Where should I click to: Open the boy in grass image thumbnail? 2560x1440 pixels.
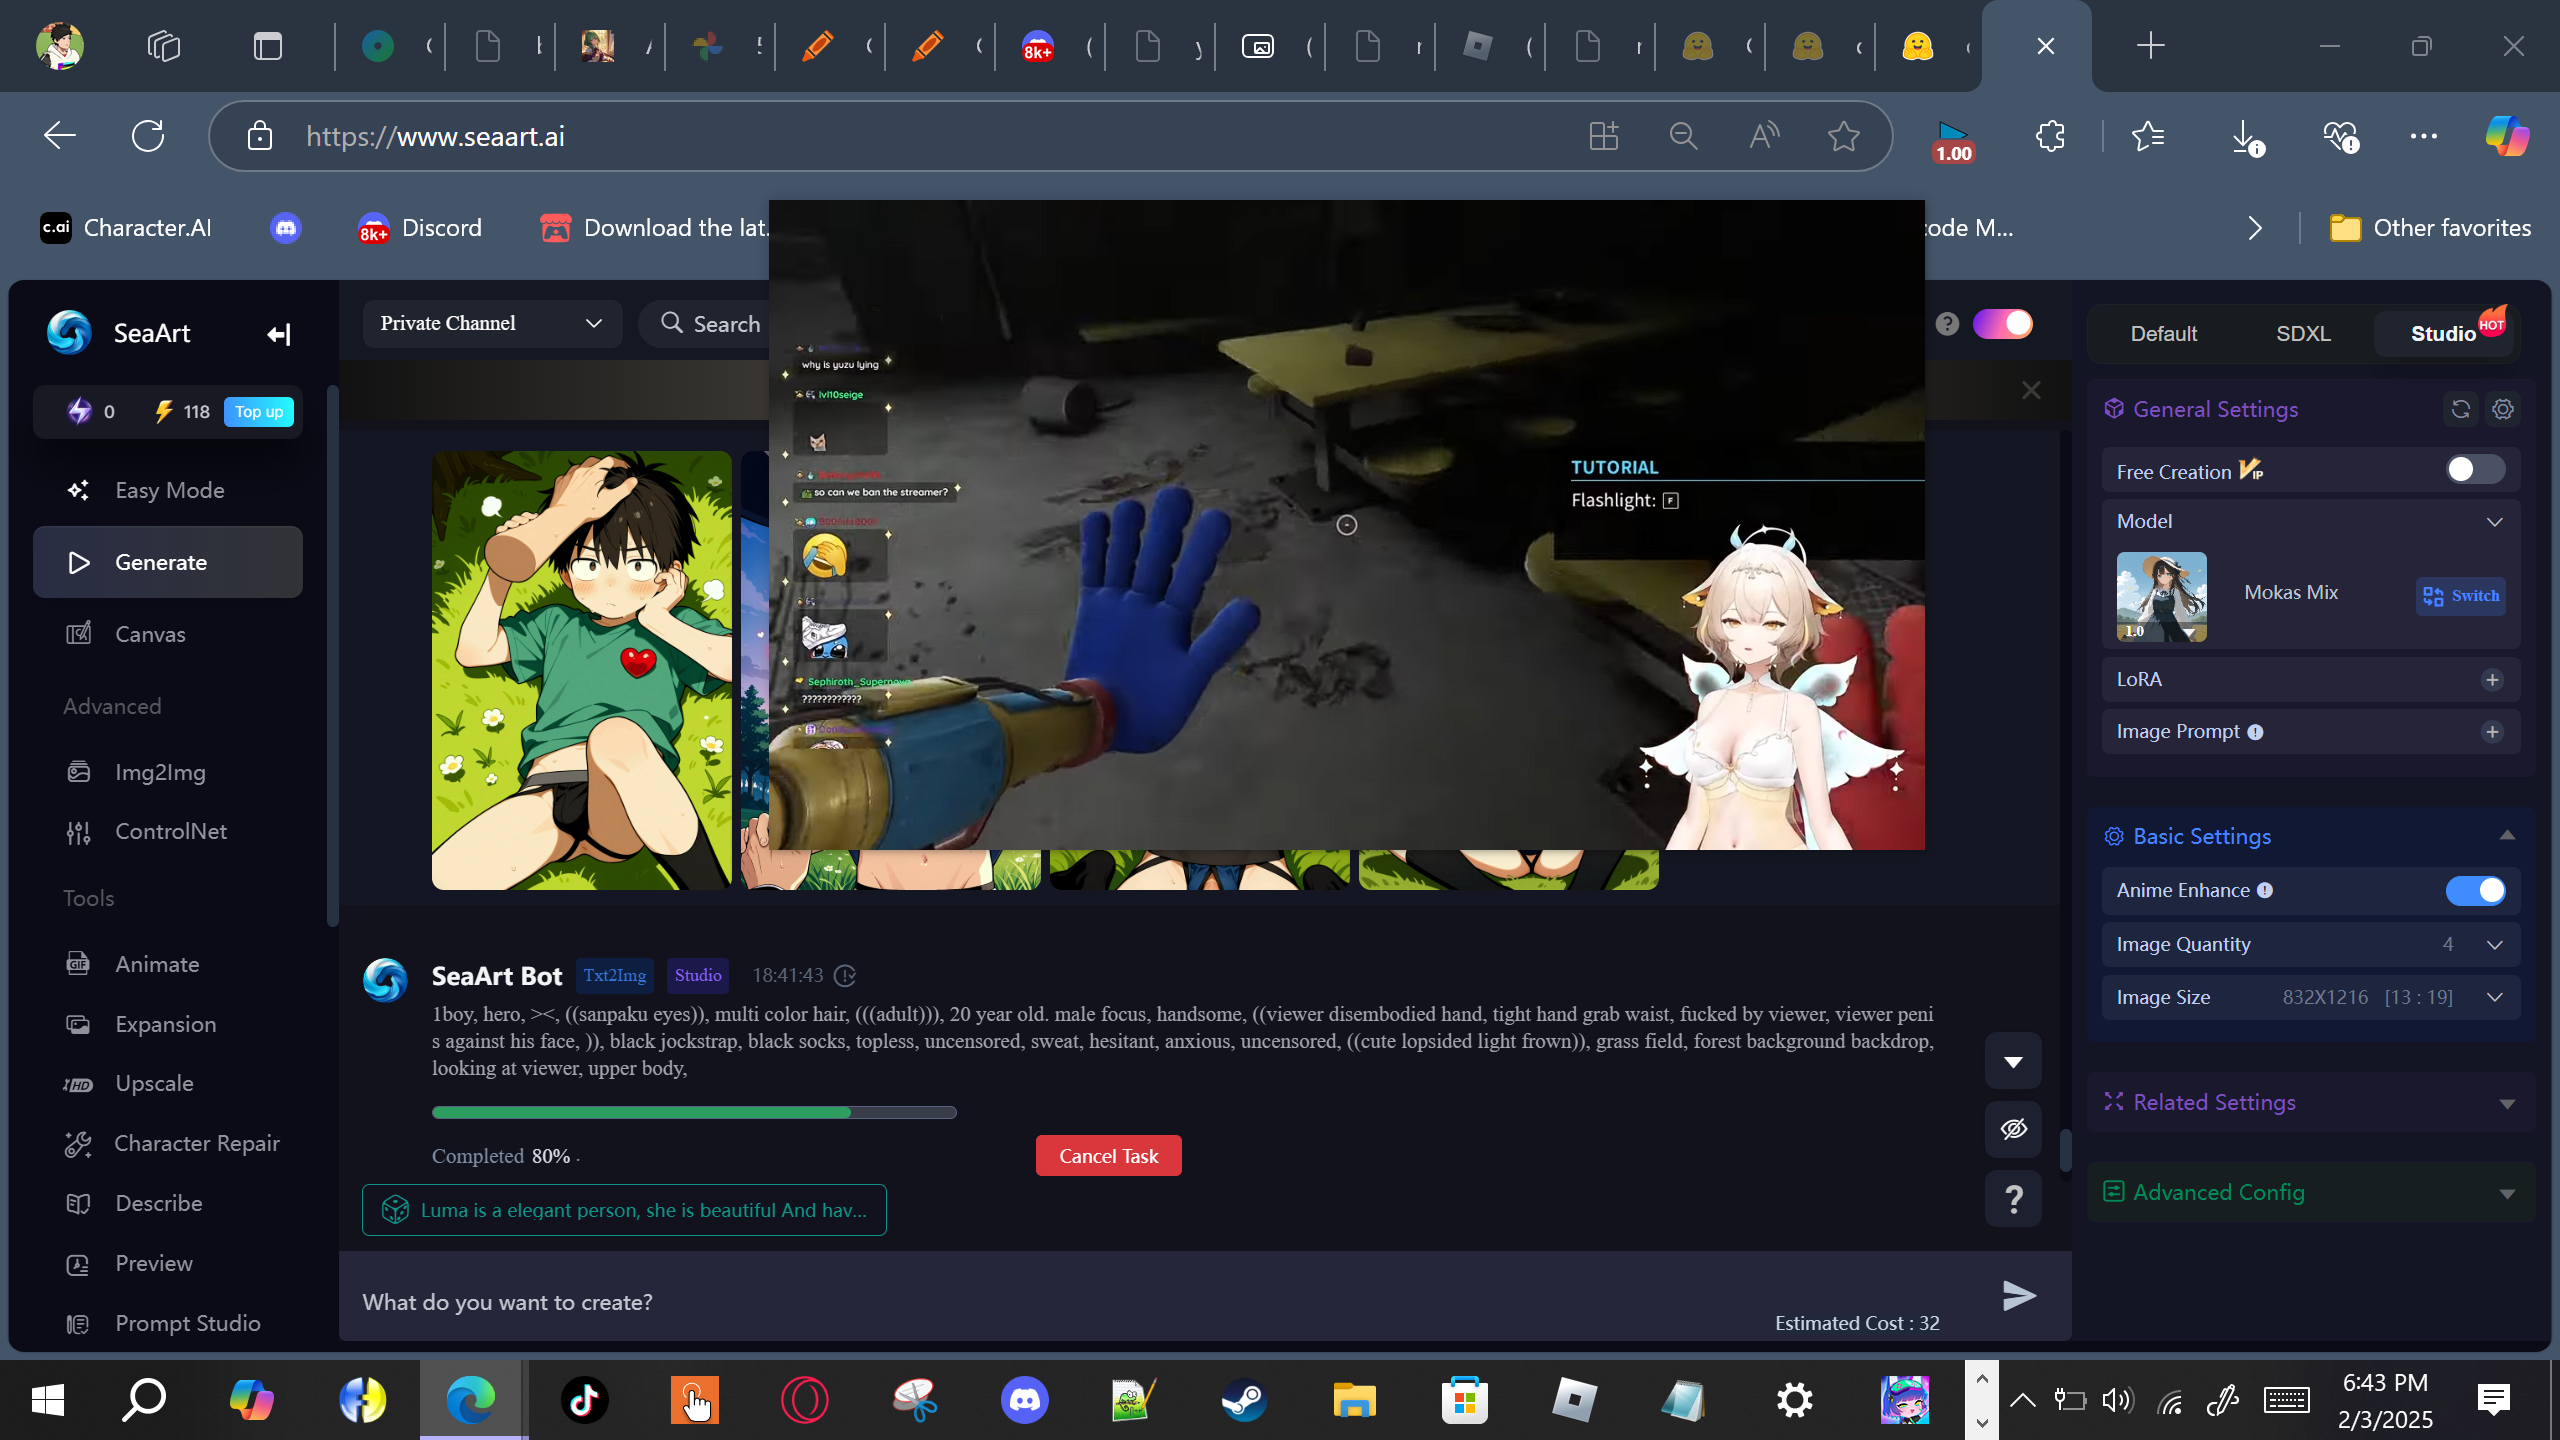pyautogui.click(x=582, y=670)
